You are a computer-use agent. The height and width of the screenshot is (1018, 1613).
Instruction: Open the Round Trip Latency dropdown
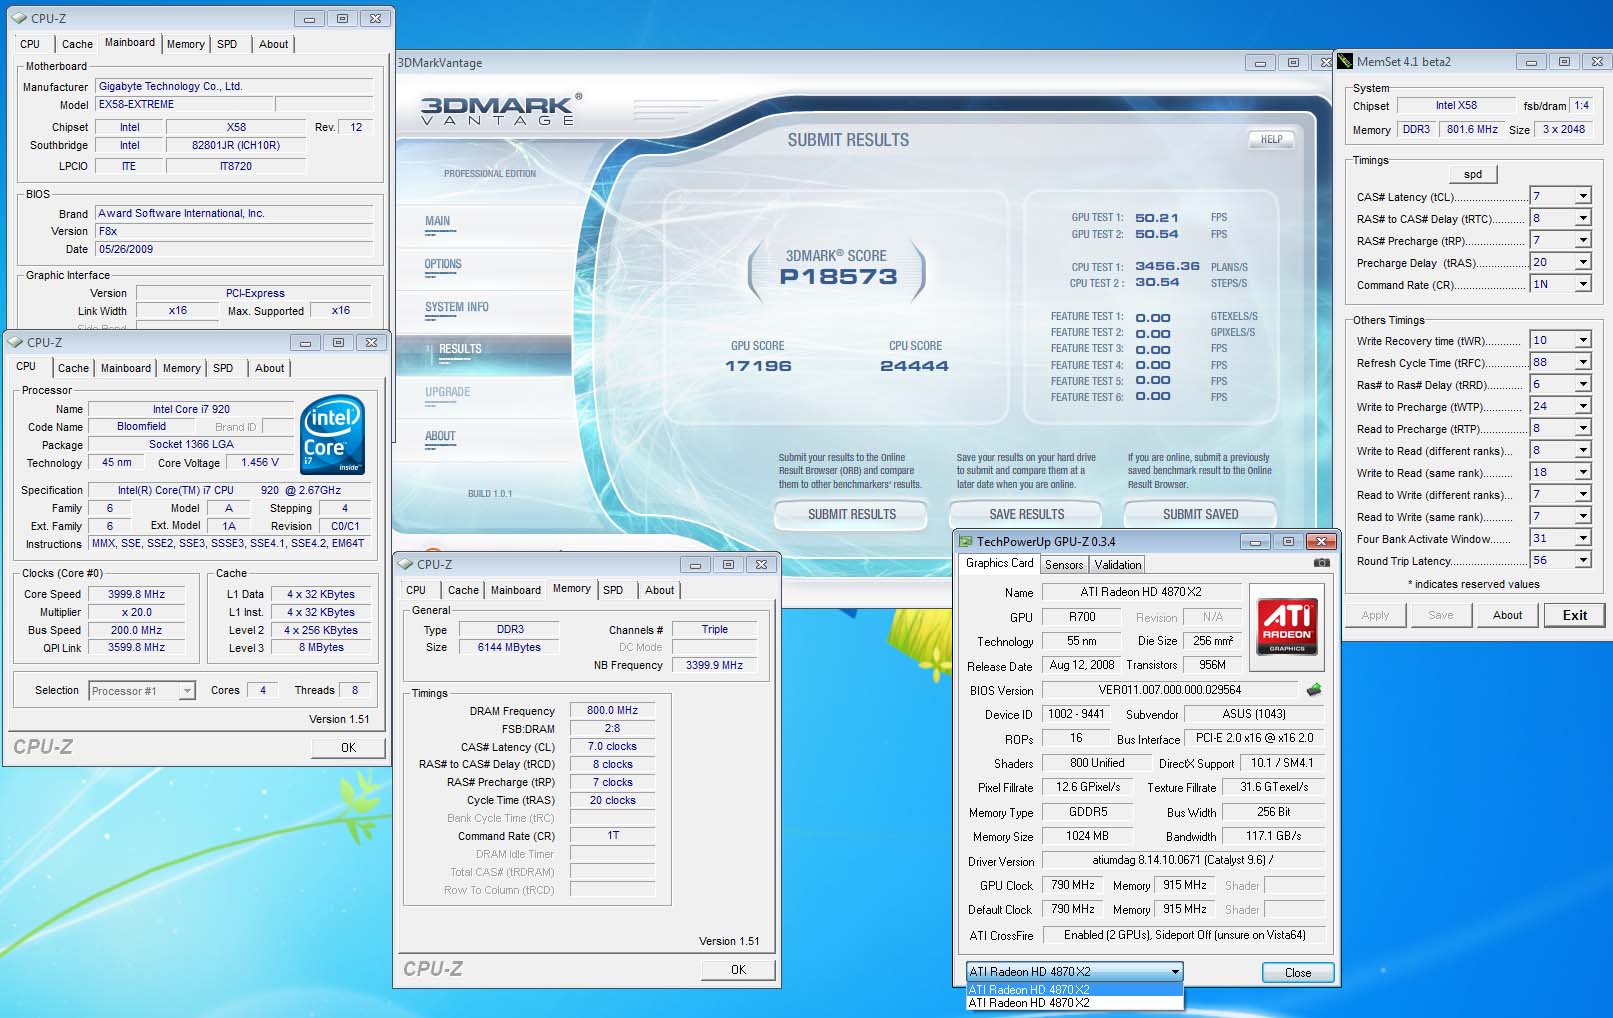[1583, 560]
